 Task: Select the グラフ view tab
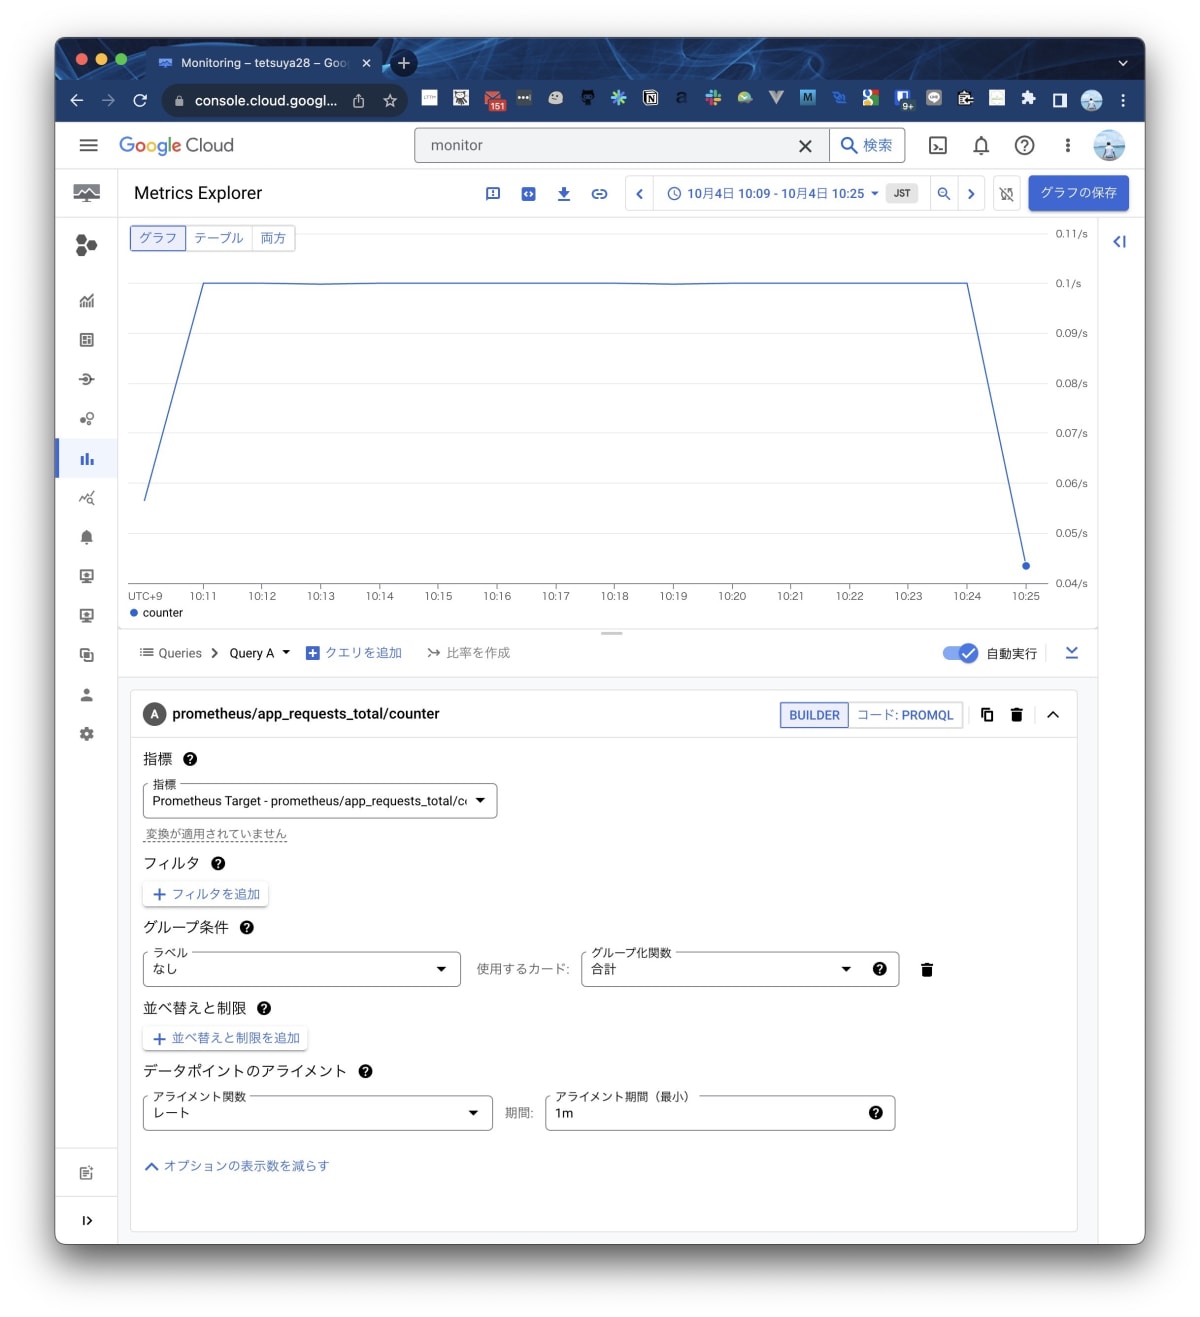click(158, 238)
